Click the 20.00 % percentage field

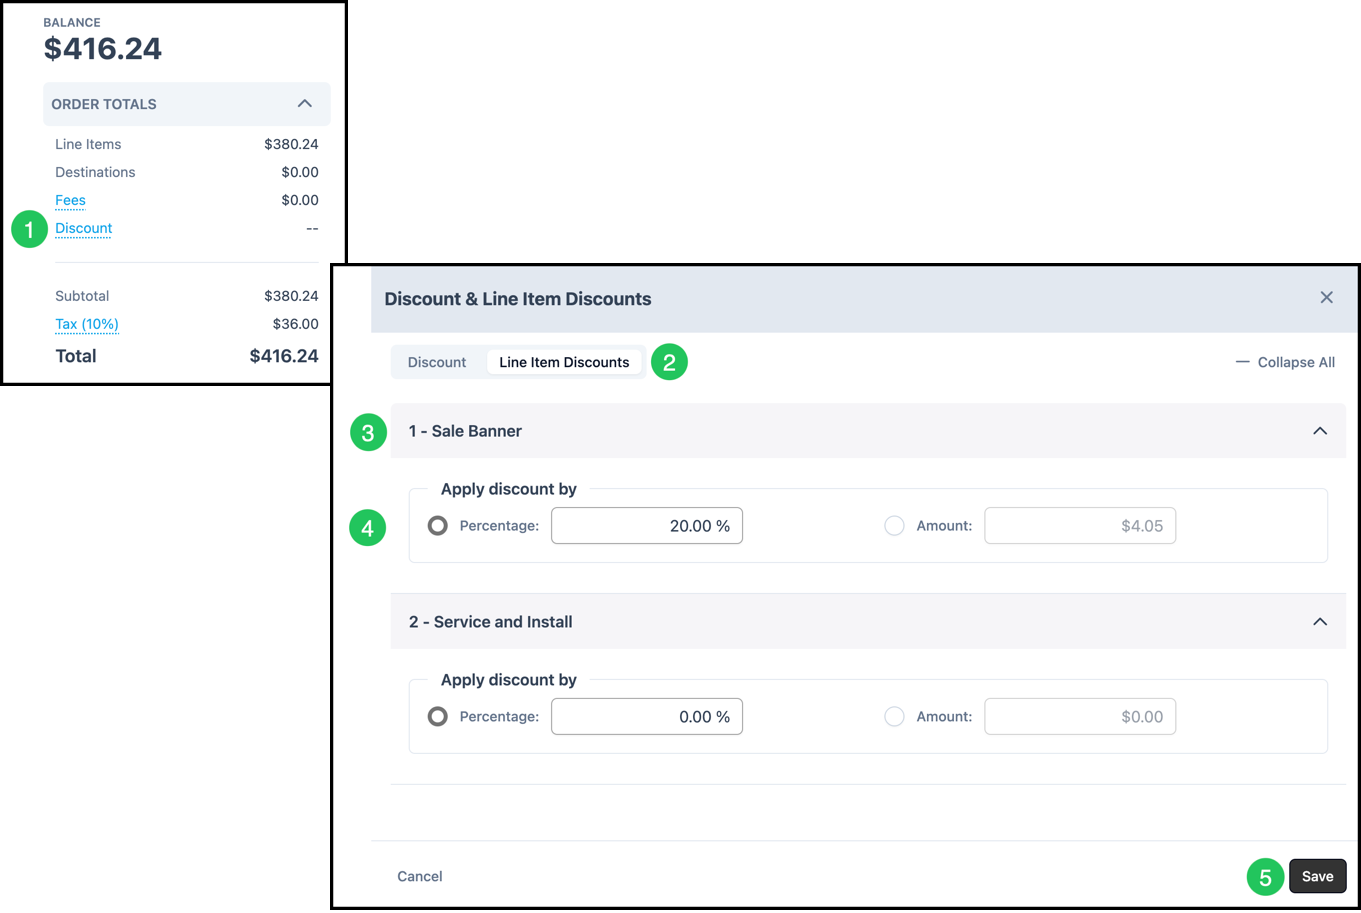pos(647,525)
